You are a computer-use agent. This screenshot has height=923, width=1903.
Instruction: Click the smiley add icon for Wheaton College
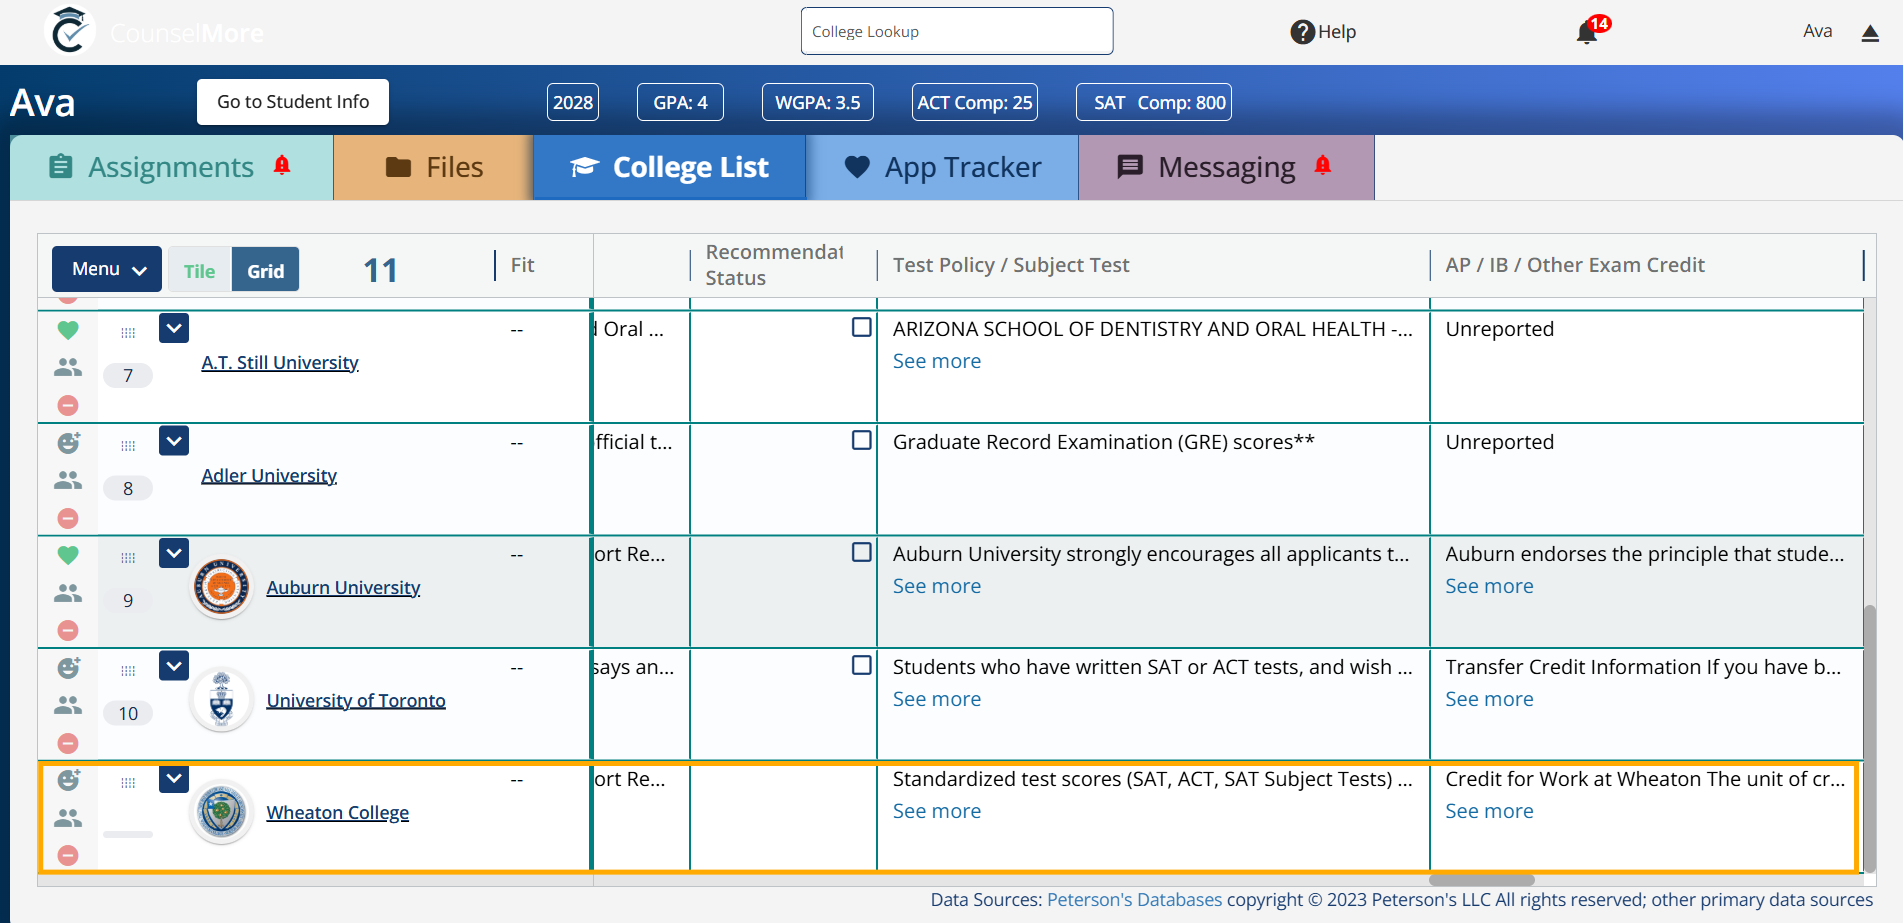pos(68,779)
